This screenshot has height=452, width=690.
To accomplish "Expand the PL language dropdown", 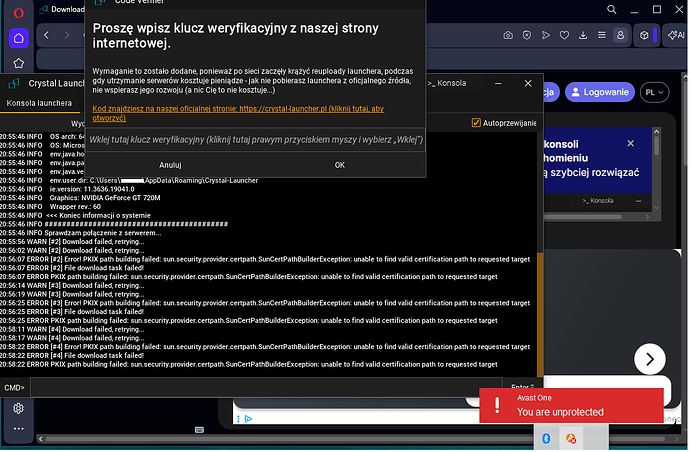I will (x=654, y=92).
